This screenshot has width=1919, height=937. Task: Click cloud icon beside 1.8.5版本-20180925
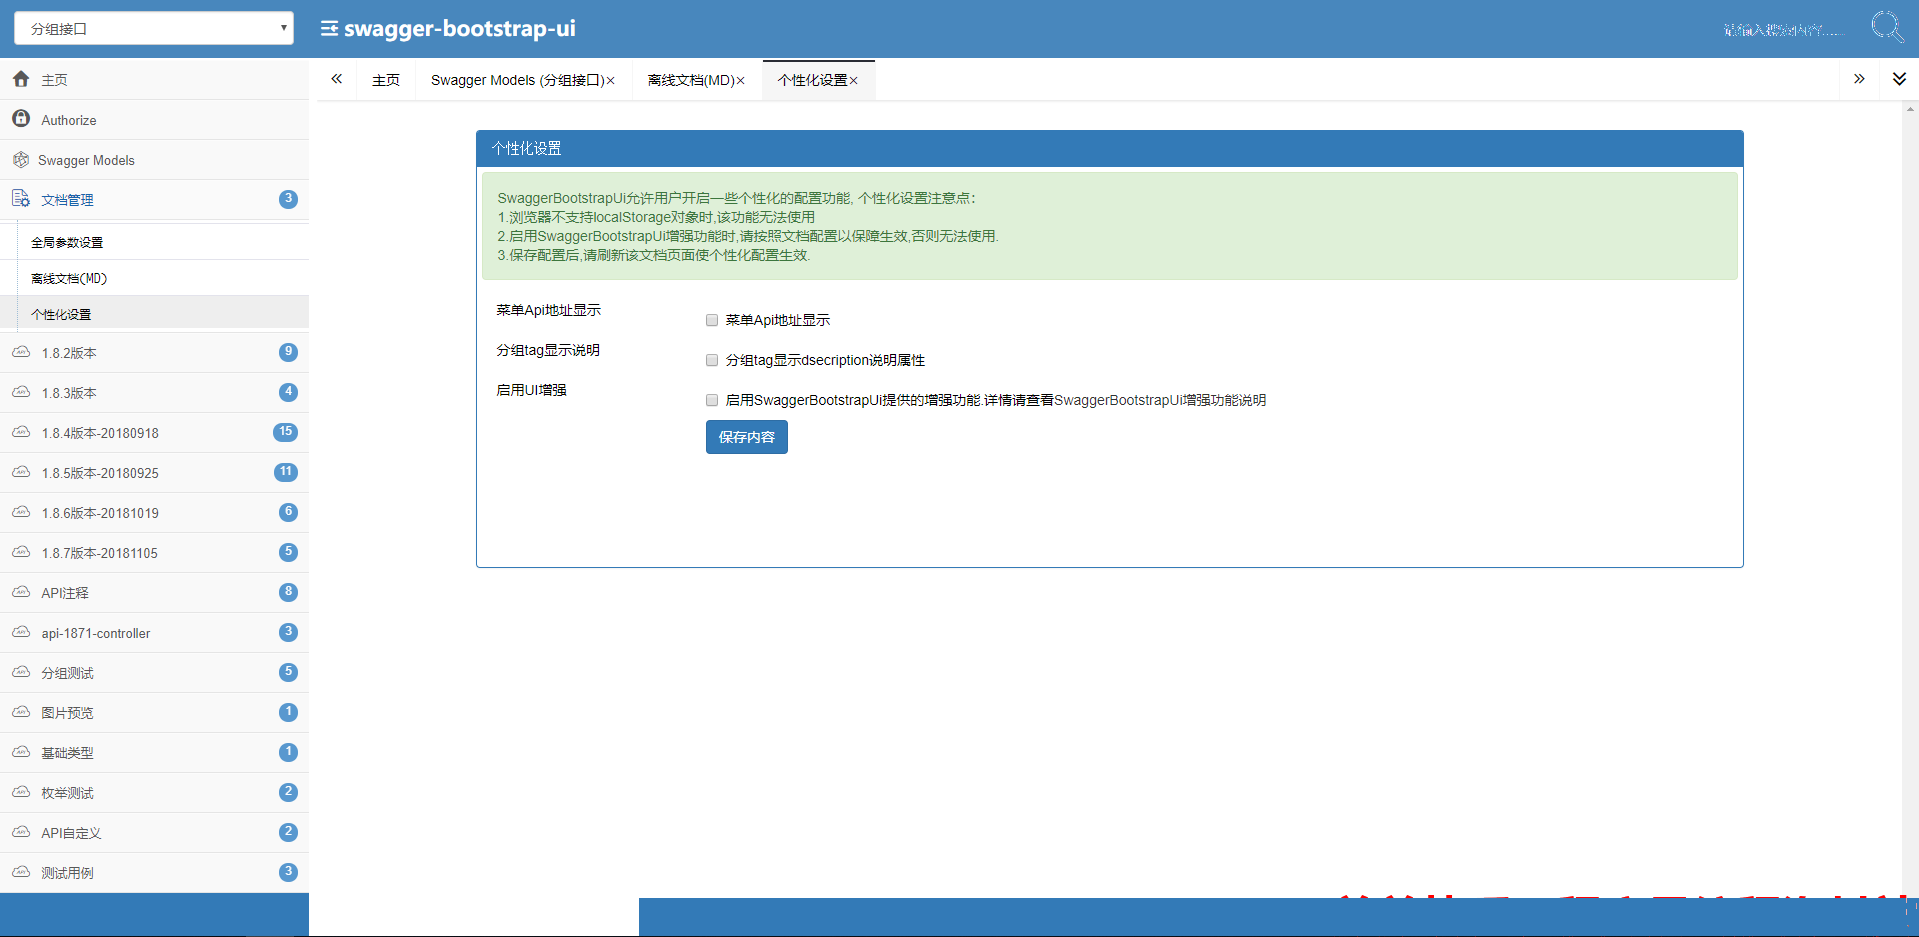pyautogui.click(x=21, y=472)
